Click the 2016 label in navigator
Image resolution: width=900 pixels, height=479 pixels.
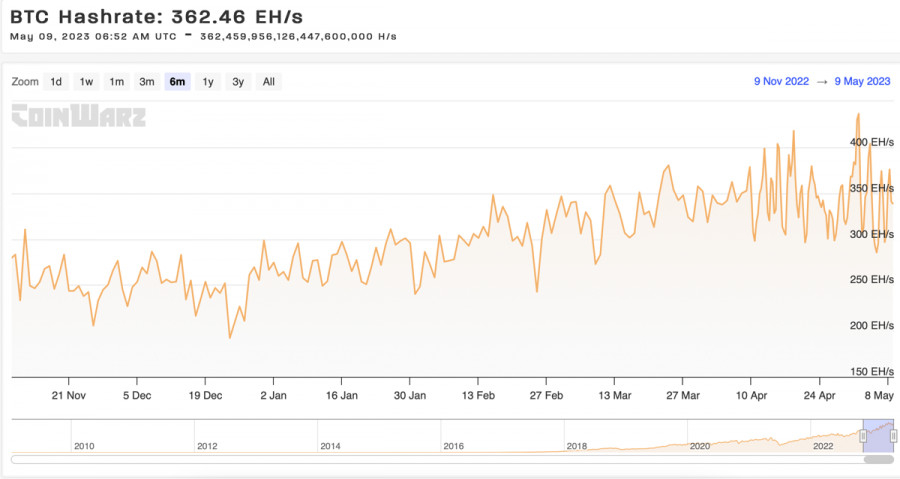[453, 446]
